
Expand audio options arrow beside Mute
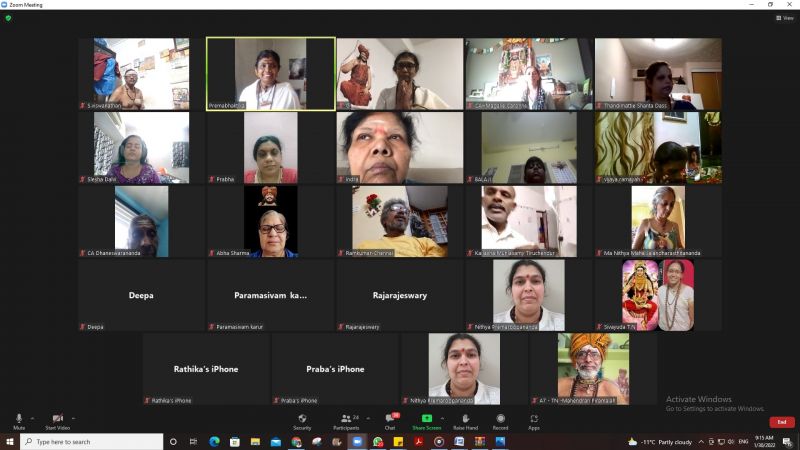pyautogui.click(x=32, y=418)
